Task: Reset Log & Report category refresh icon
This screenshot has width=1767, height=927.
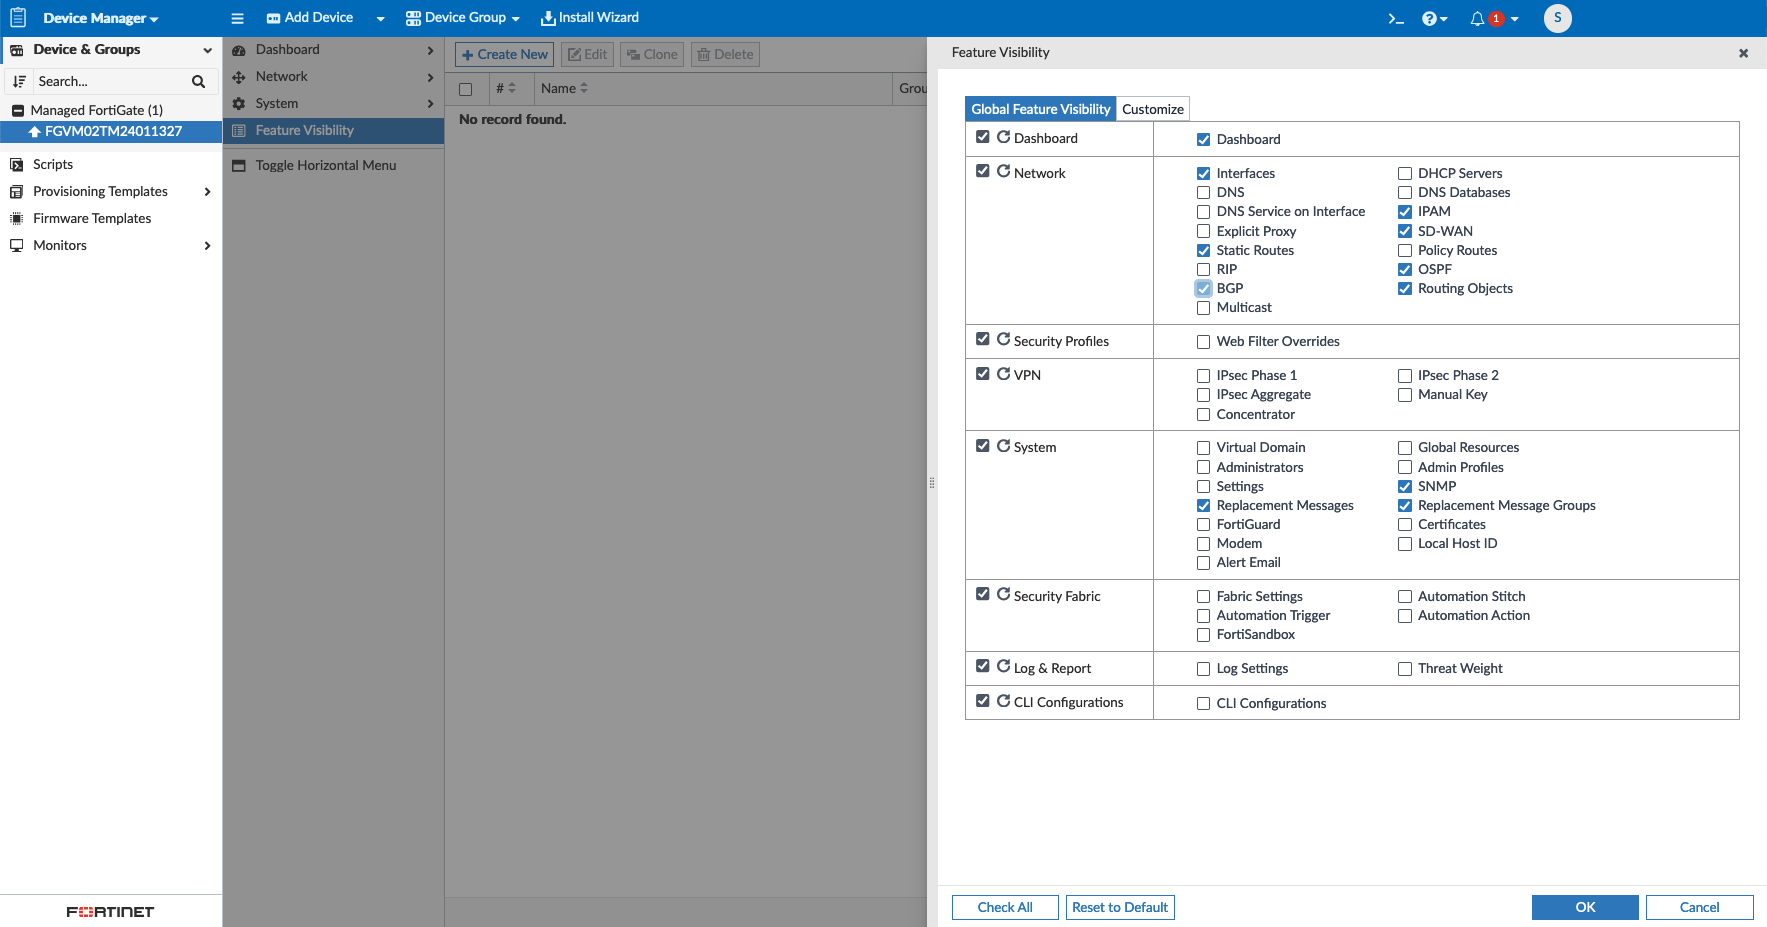Action: pyautogui.click(x=1003, y=666)
